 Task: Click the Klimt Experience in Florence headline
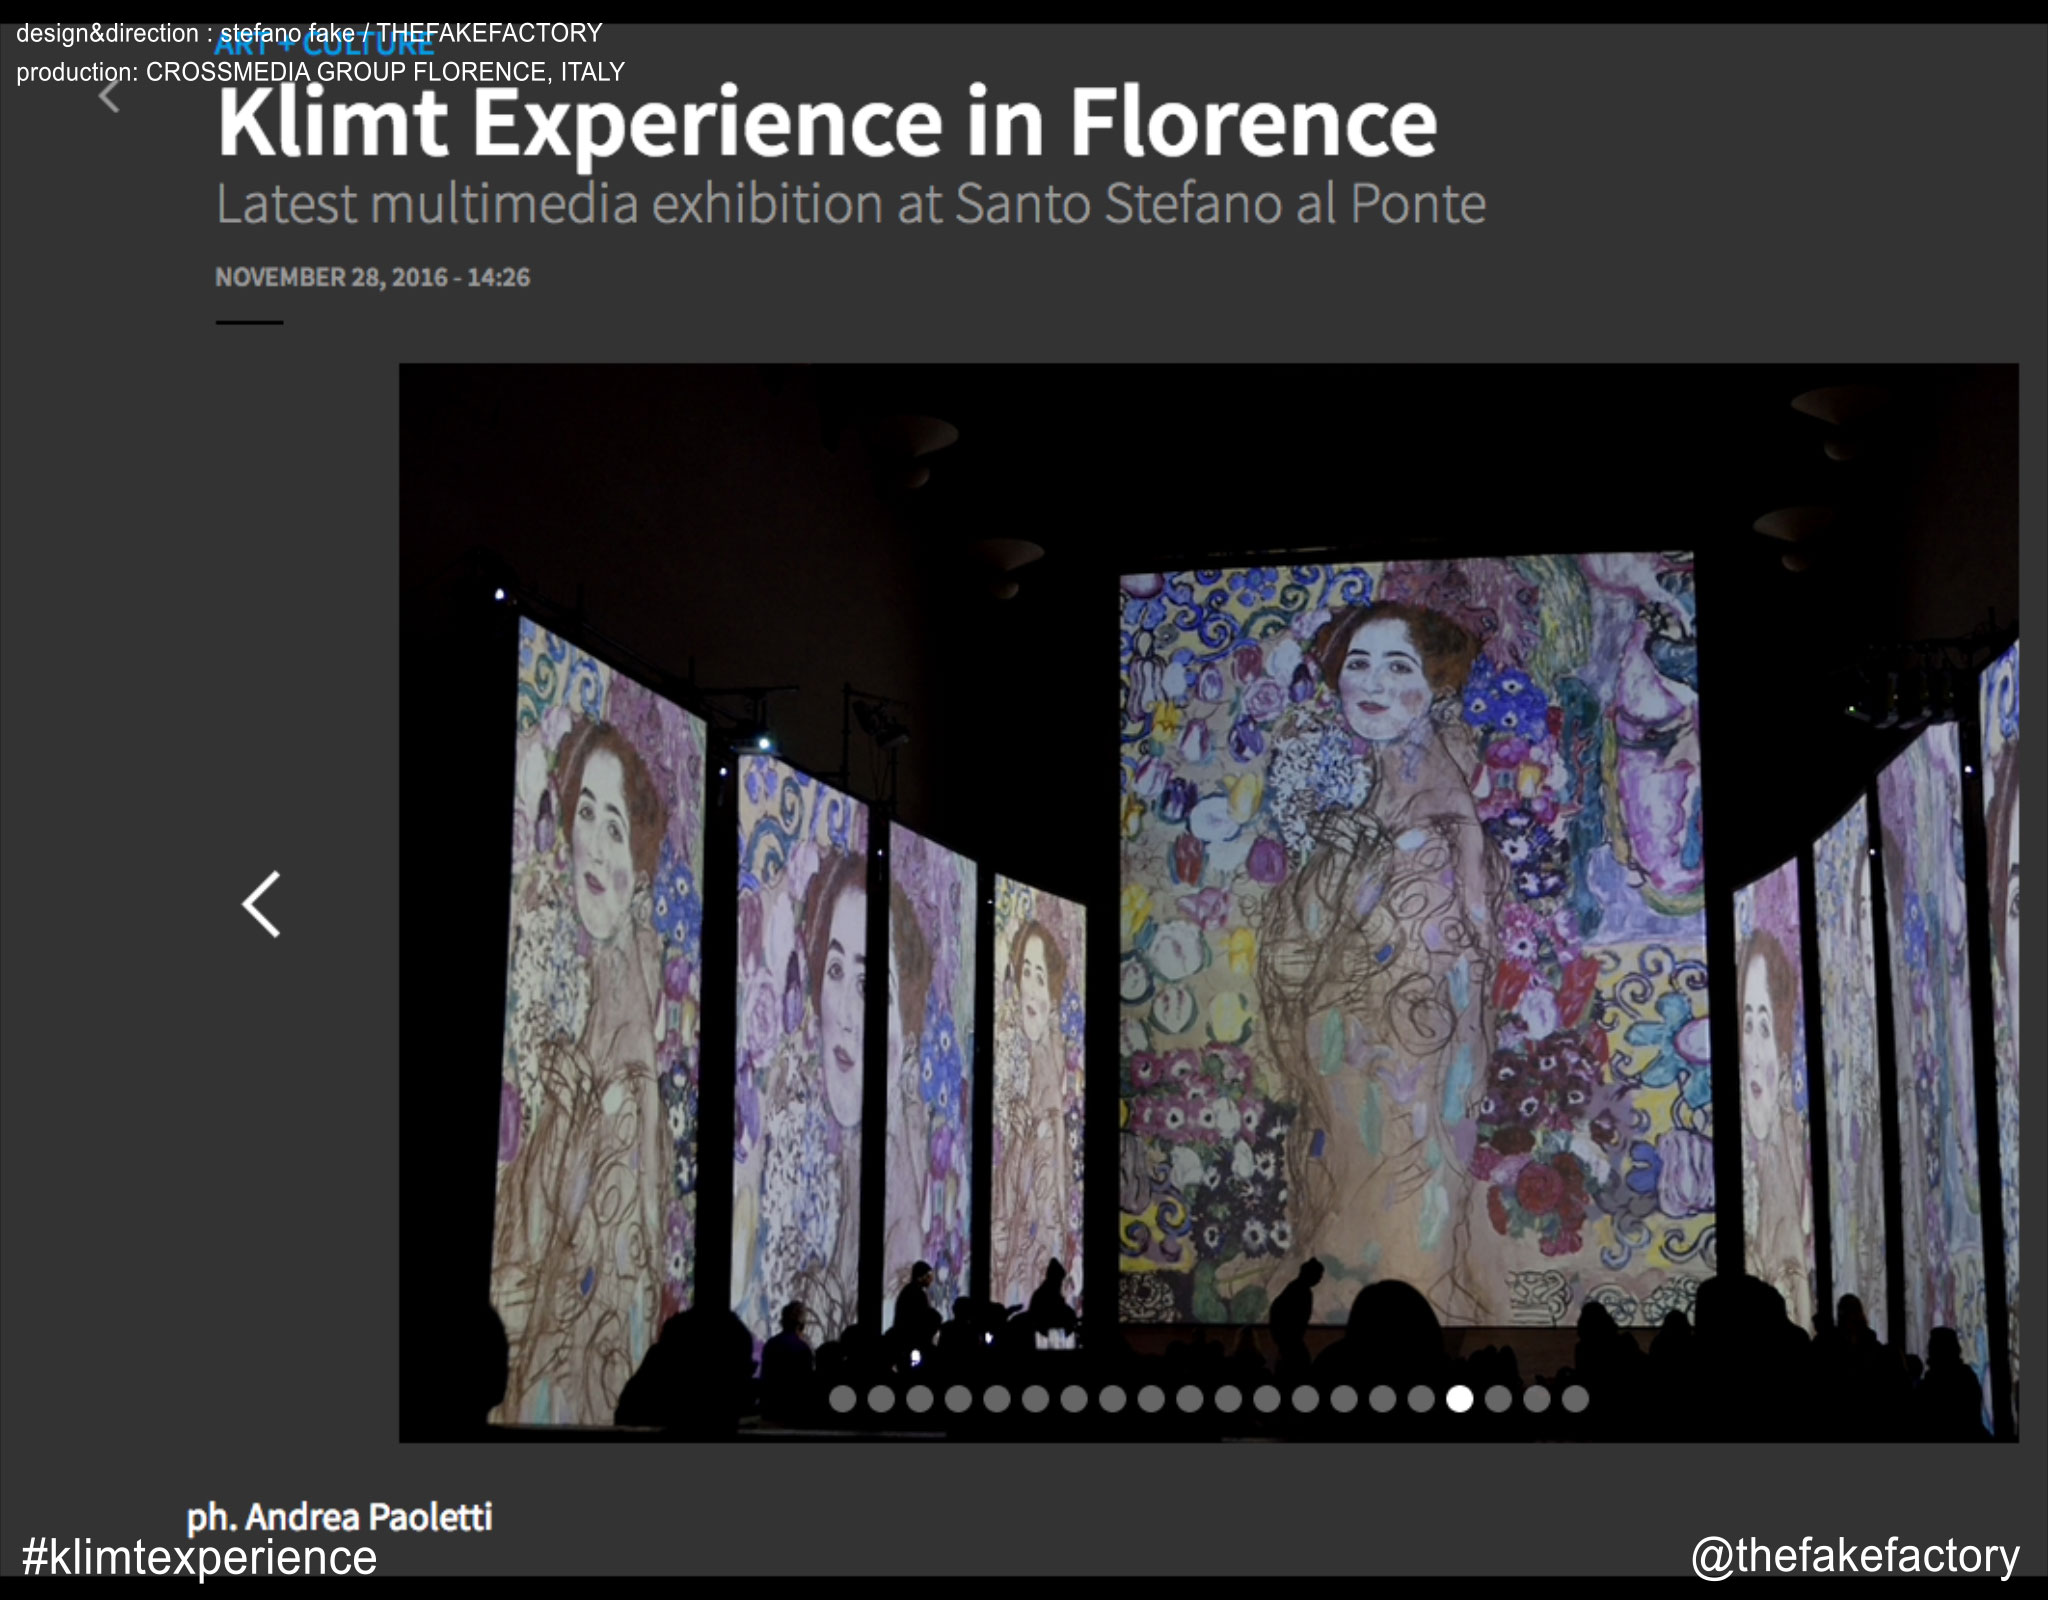[826, 123]
